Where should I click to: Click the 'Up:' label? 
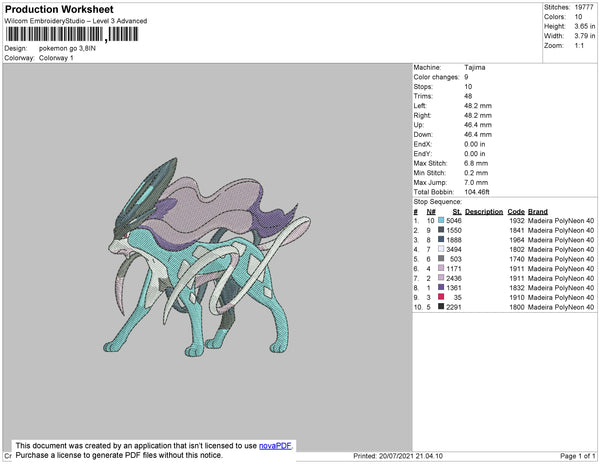click(x=419, y=125)
